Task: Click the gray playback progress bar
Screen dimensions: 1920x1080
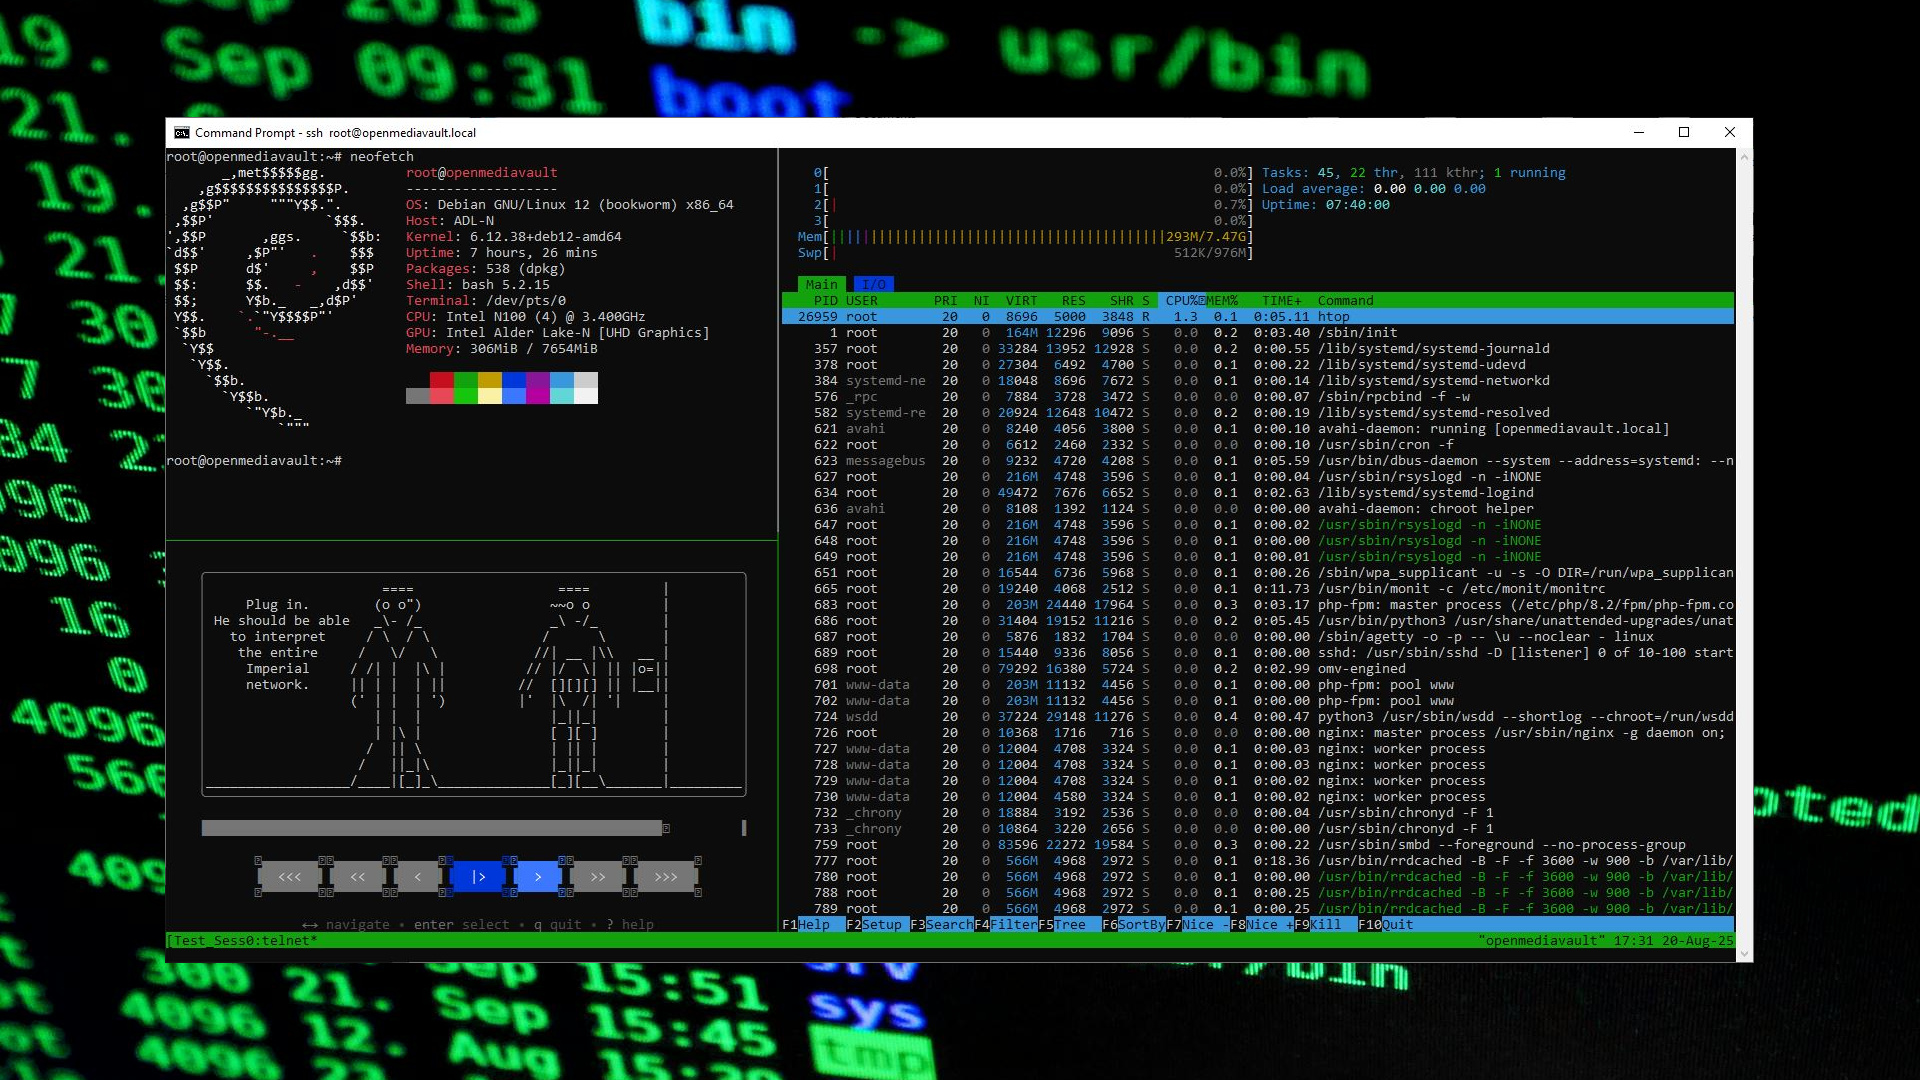Action: click(x=431, y=828)
